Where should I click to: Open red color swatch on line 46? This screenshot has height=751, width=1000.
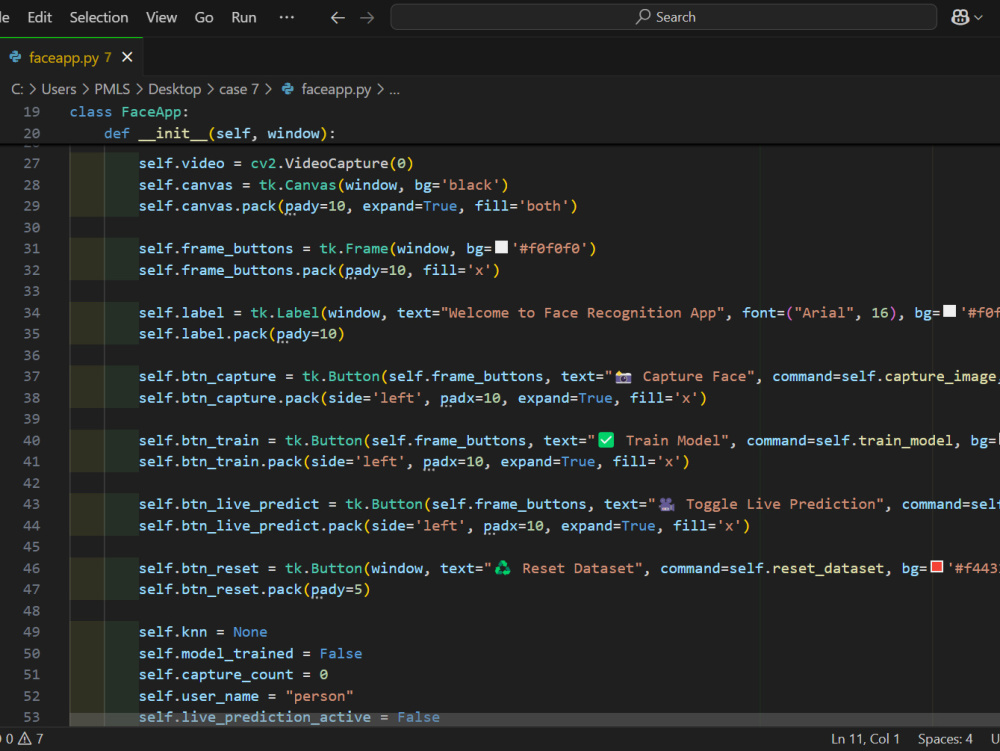[937, 567]
